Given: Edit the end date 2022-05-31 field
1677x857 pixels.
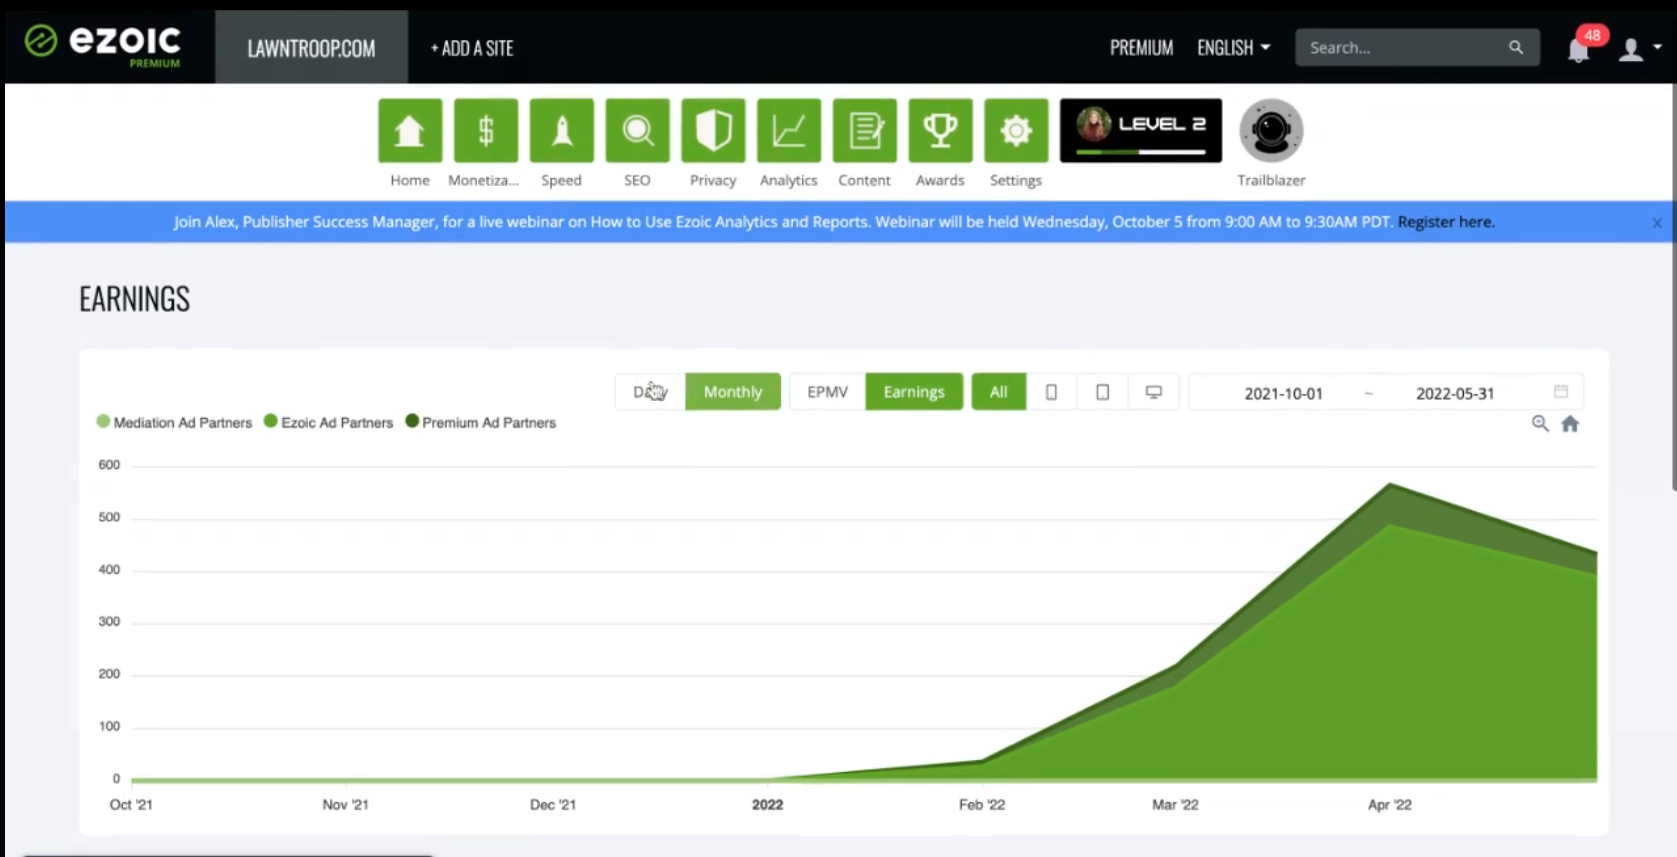Looking at the screenshot, I should (x=1455, y=394).
